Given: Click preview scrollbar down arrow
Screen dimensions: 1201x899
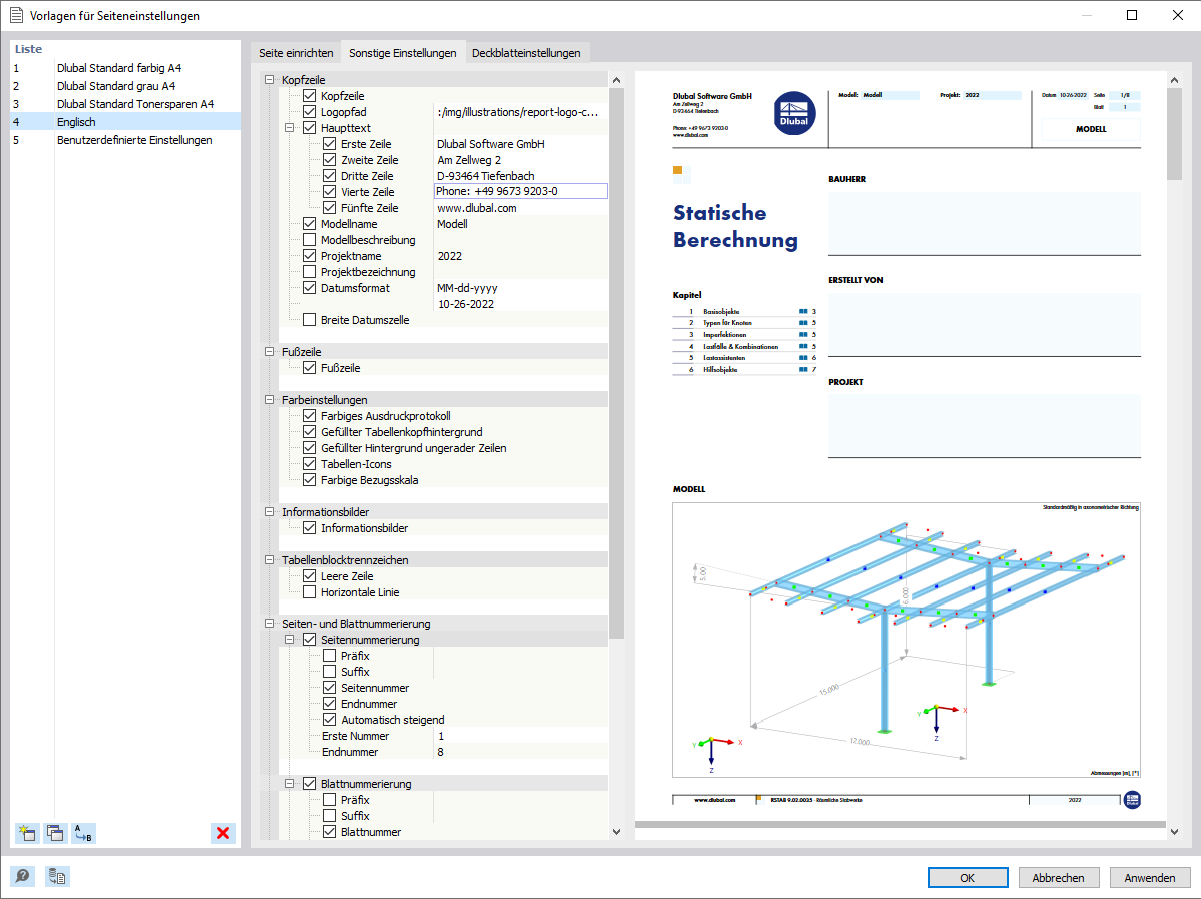Looking at the screenshot, I should pyautogui.click(x=1175, y=831).
